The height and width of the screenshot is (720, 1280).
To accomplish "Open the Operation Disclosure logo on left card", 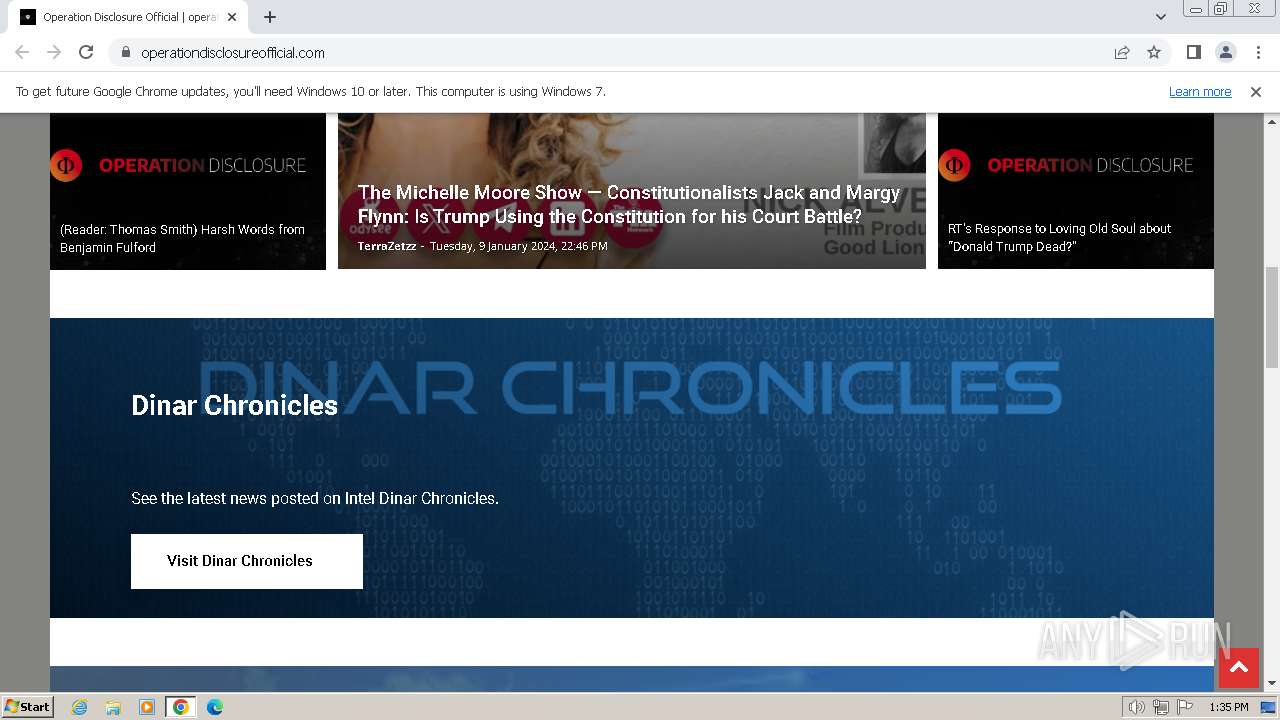I will pos(178,165).
